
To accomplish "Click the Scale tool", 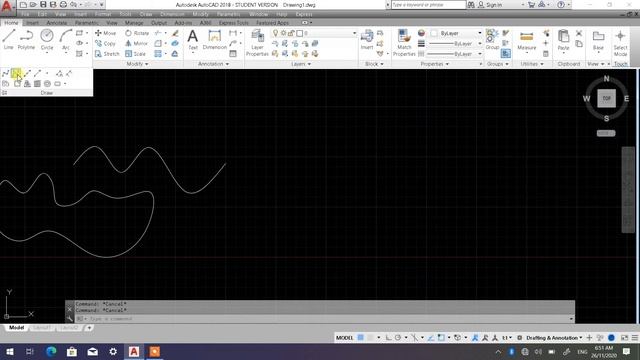I will [x=136, y=54].
